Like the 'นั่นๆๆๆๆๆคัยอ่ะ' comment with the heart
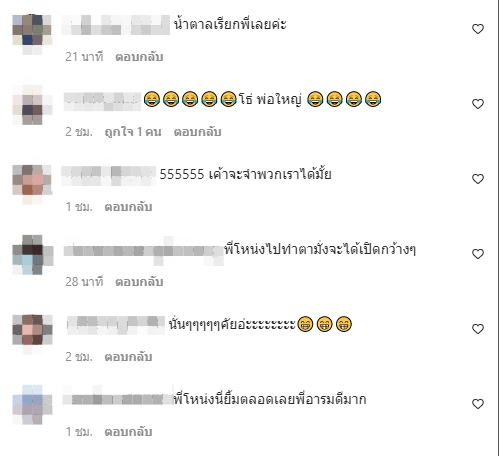The width and height of the screenshot is (499, 456). (478, 329)
